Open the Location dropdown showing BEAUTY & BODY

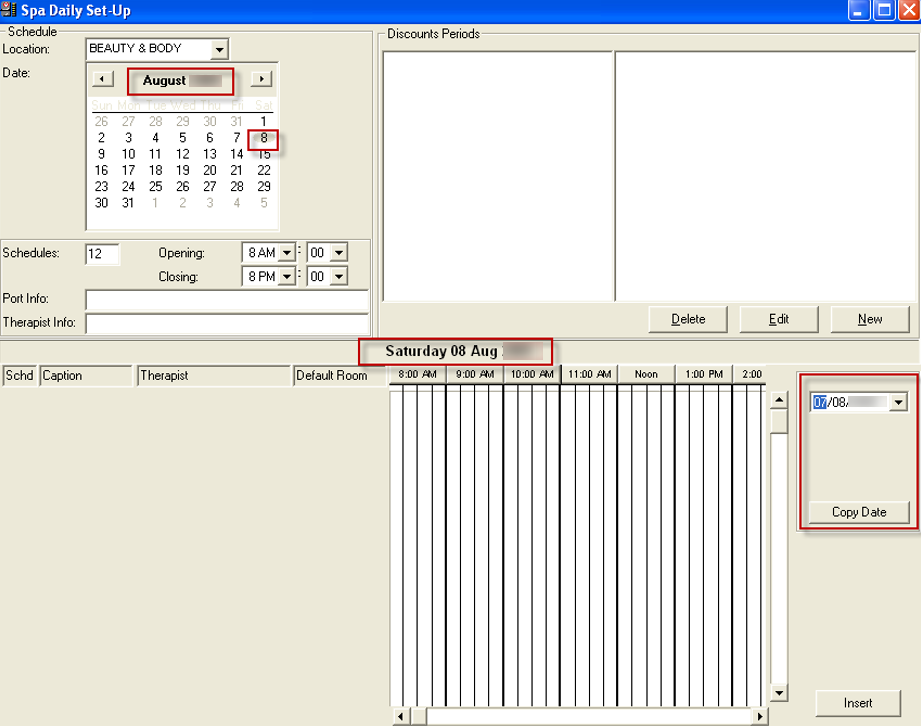pos(219,48)
